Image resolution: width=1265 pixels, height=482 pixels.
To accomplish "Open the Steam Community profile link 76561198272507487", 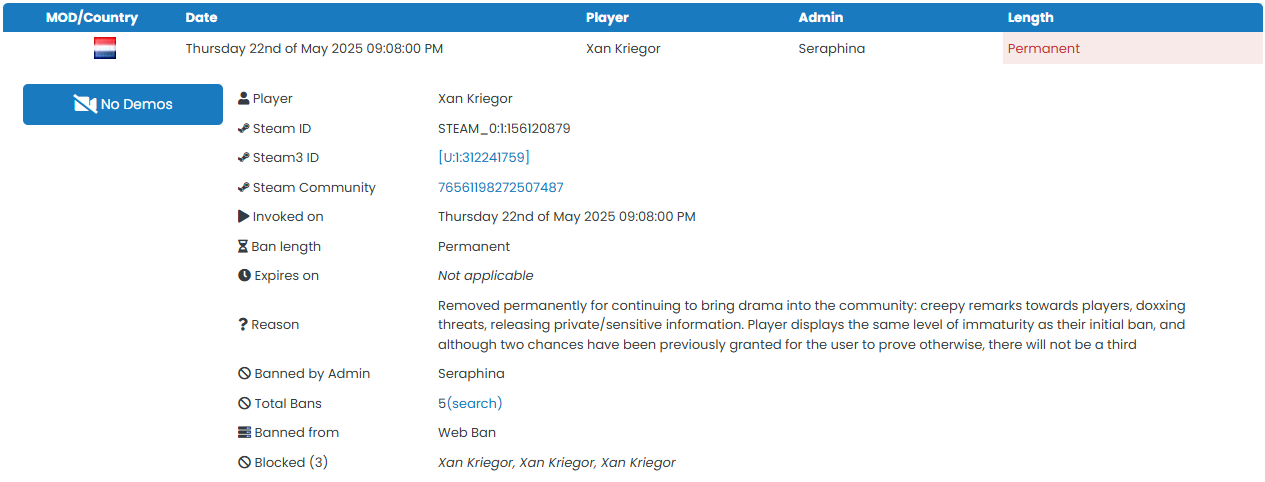I will coord(501,187).
